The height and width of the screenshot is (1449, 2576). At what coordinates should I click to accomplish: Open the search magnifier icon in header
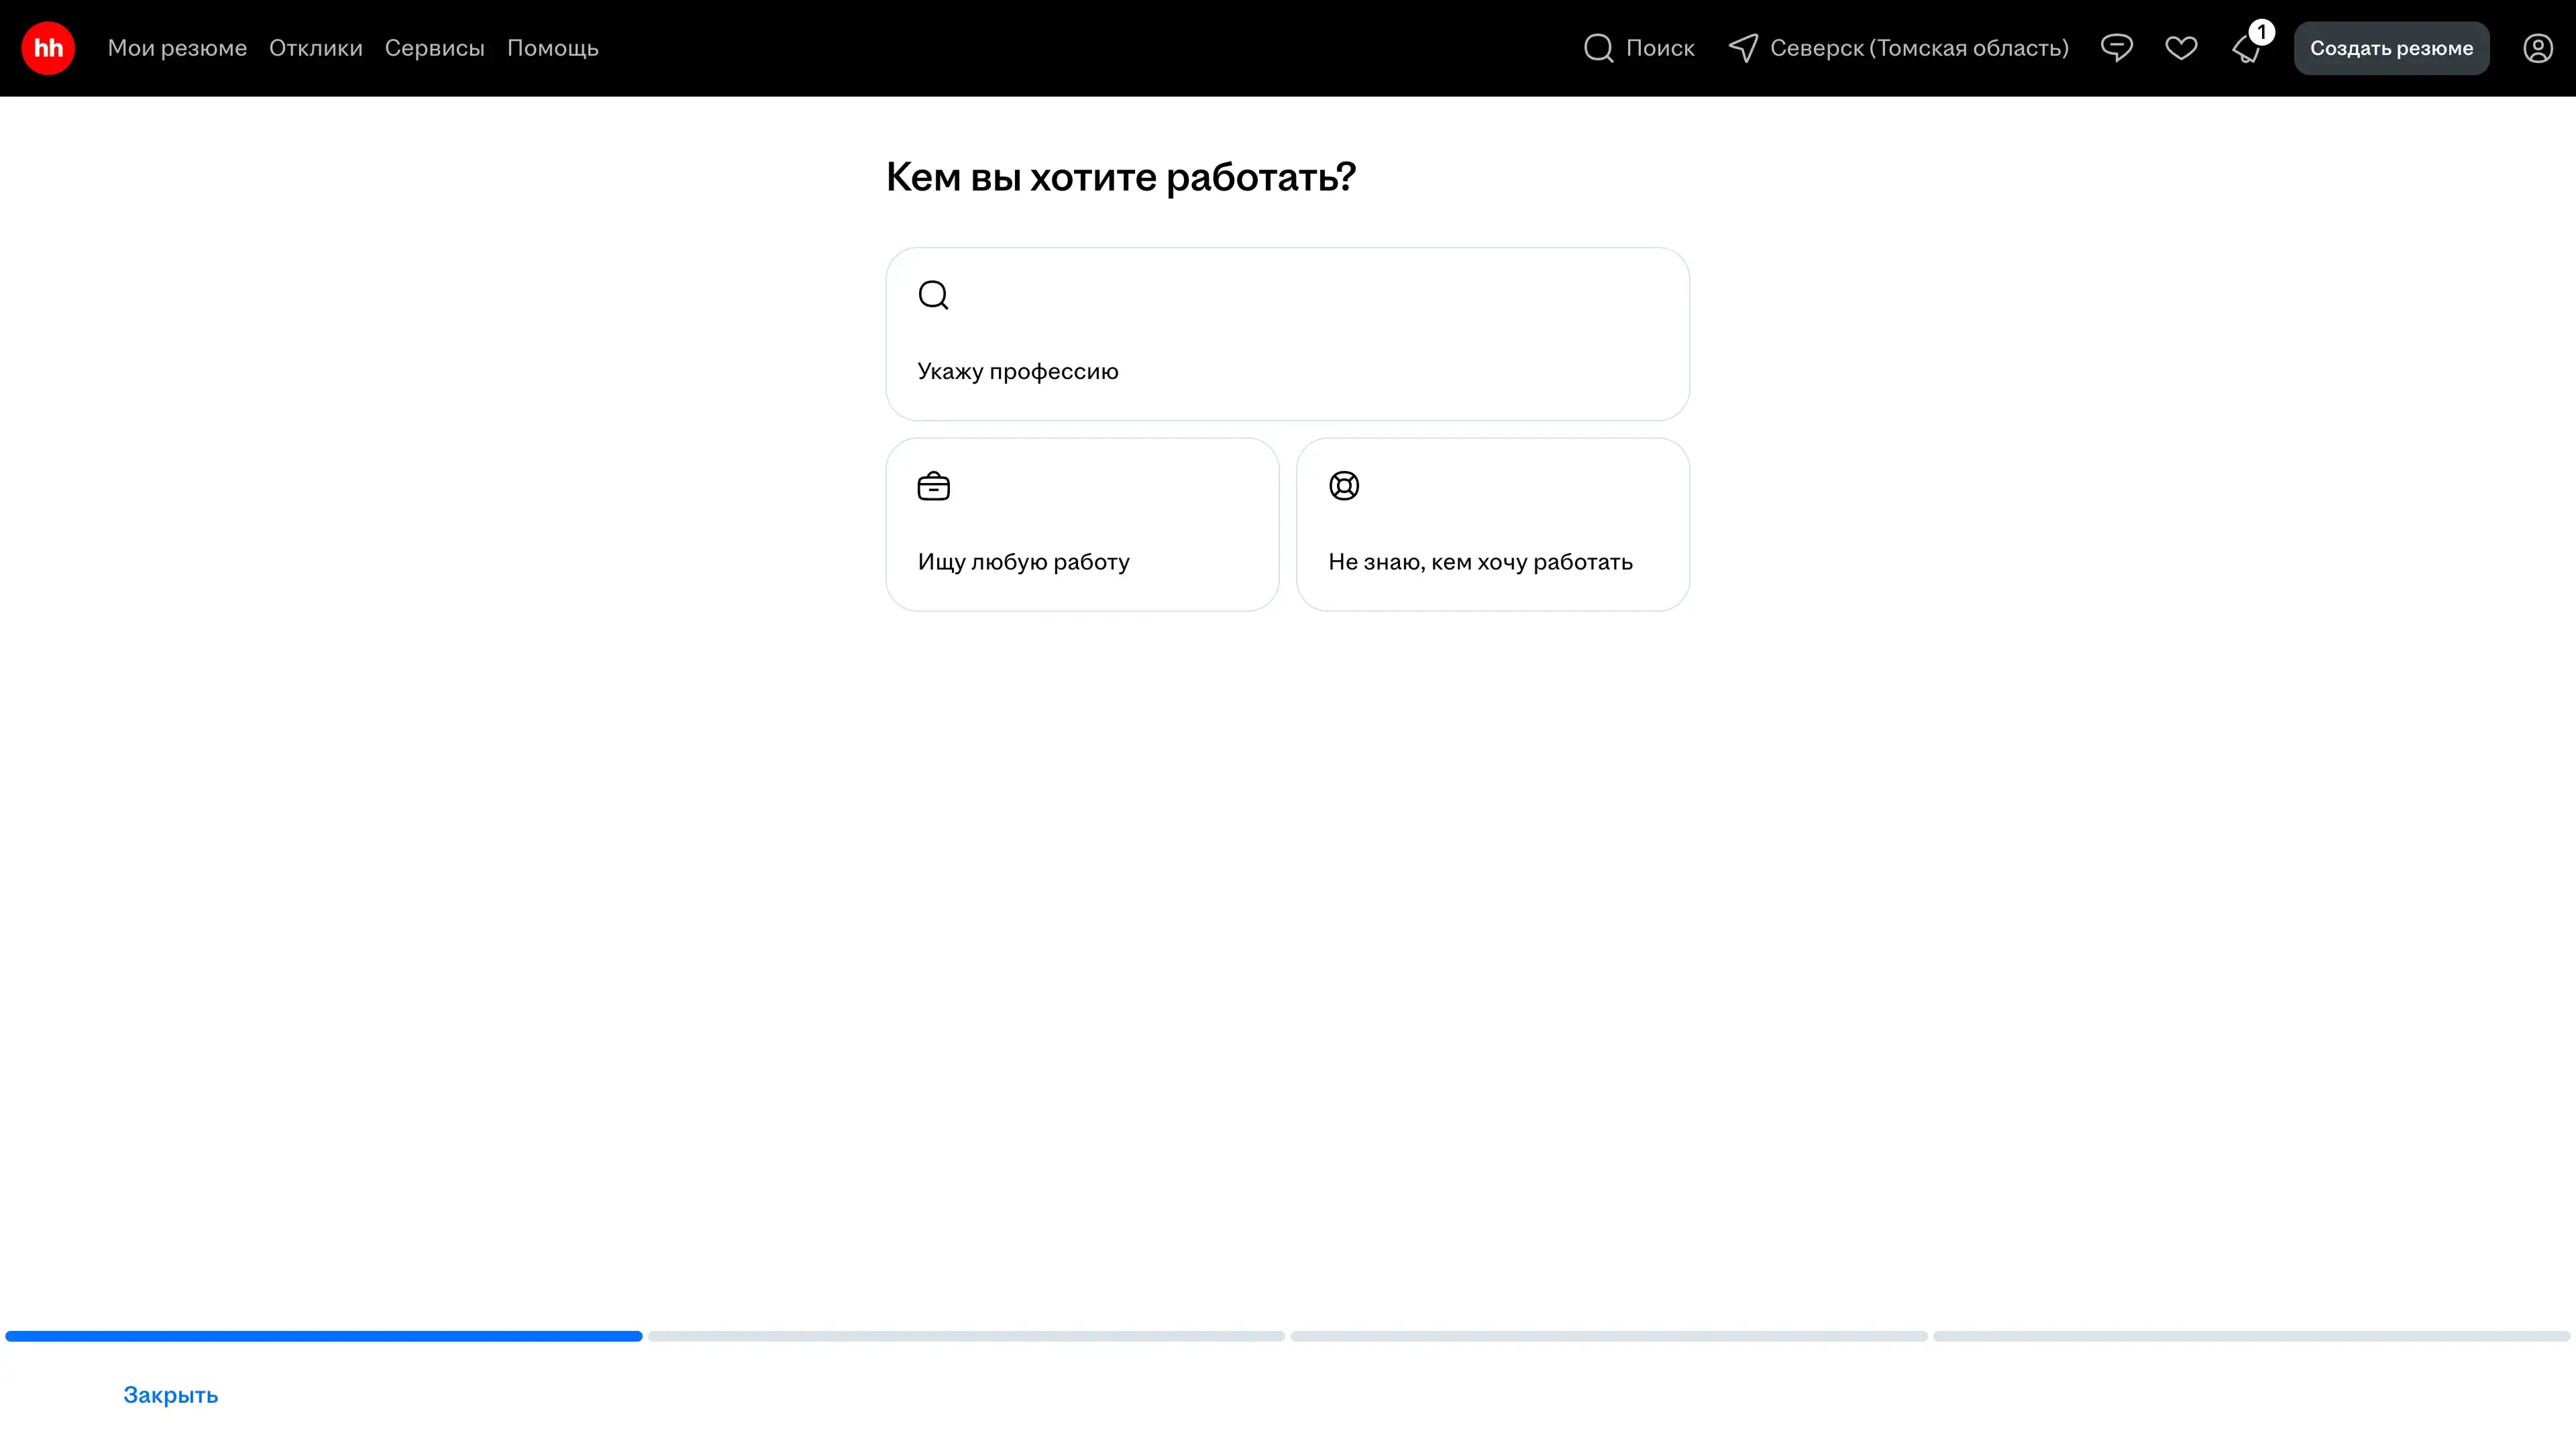pyautogui.click(x=1598, y=48)
